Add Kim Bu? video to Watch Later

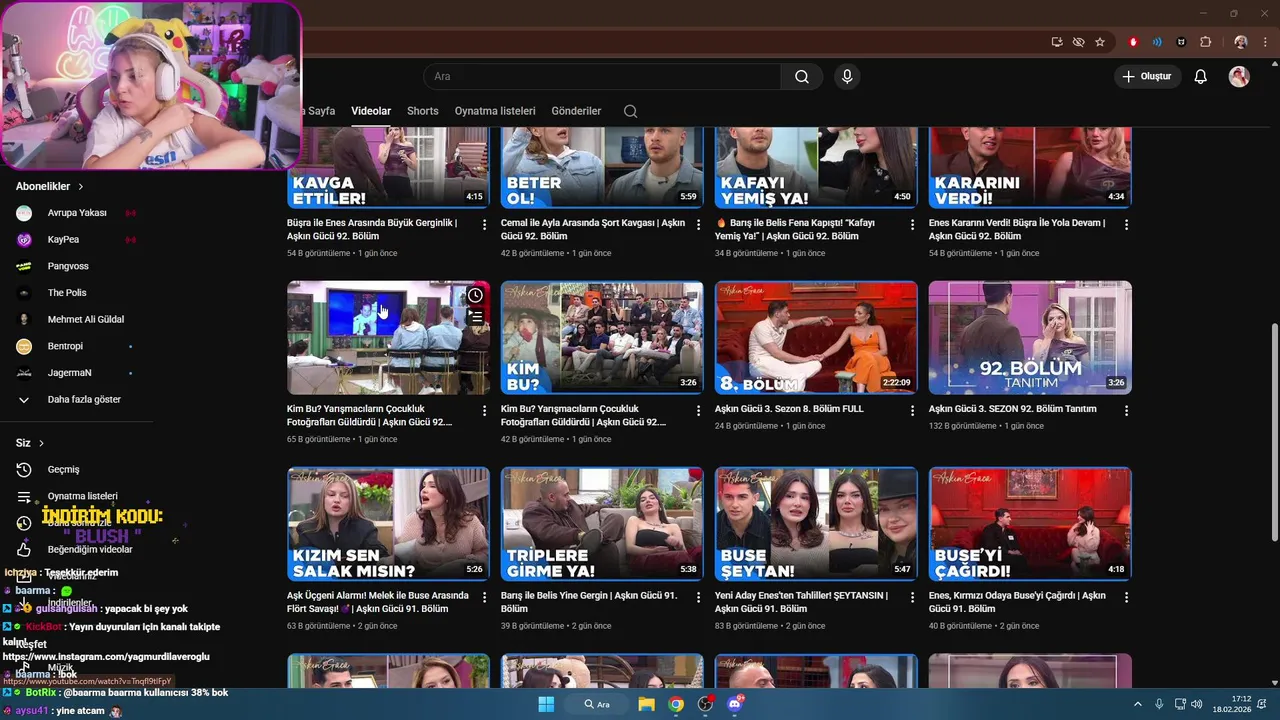[475, 295]
